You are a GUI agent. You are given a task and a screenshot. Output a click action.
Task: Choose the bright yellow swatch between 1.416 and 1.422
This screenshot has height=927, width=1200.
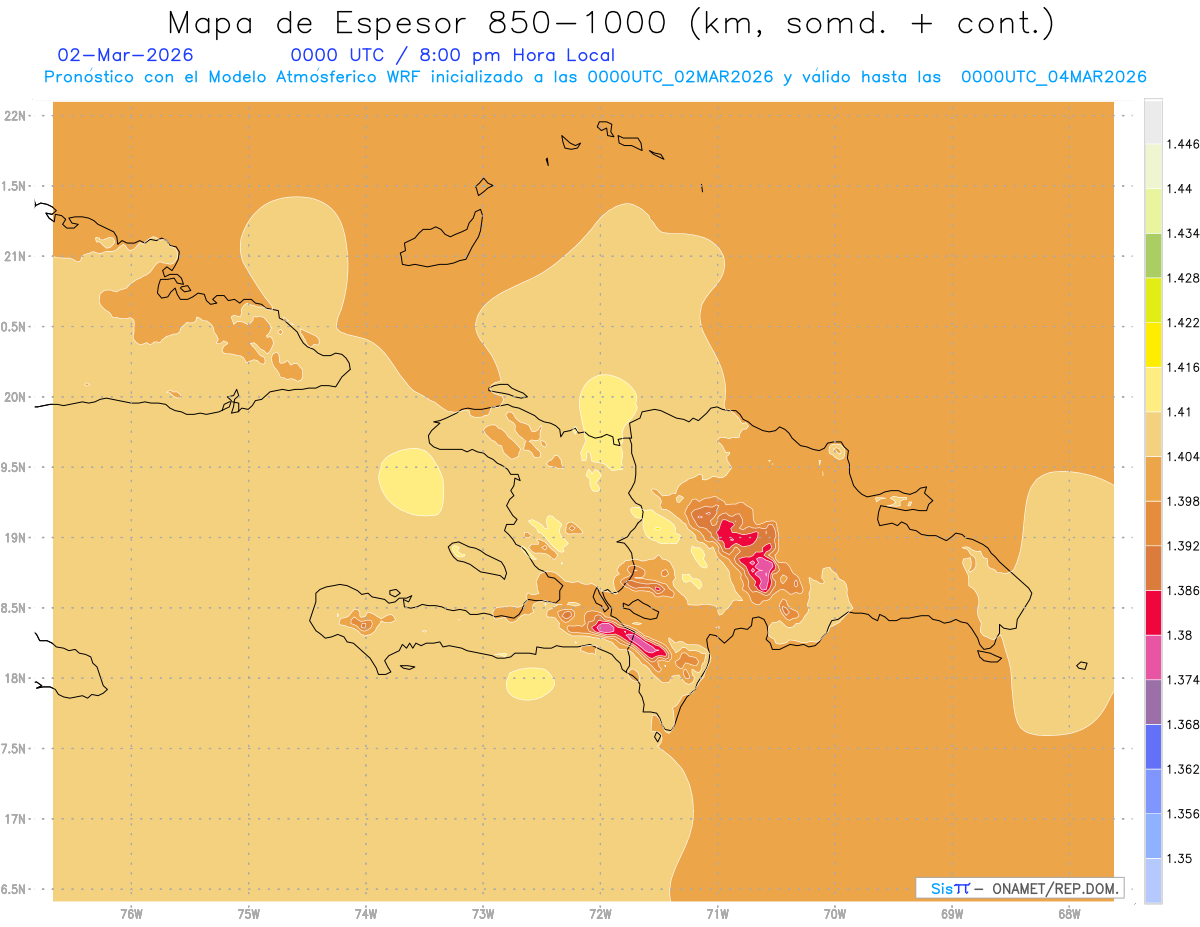(1153, 345)
